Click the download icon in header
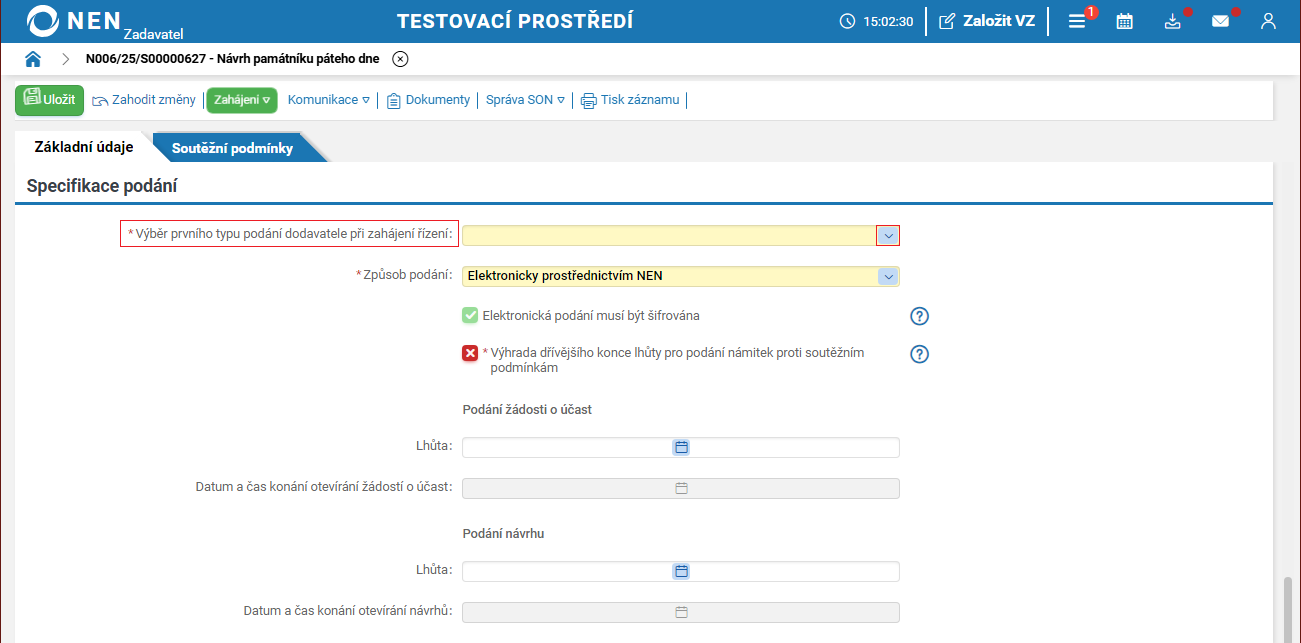Viewport: 1301px width, 643px height. (x=1173, y=21)
